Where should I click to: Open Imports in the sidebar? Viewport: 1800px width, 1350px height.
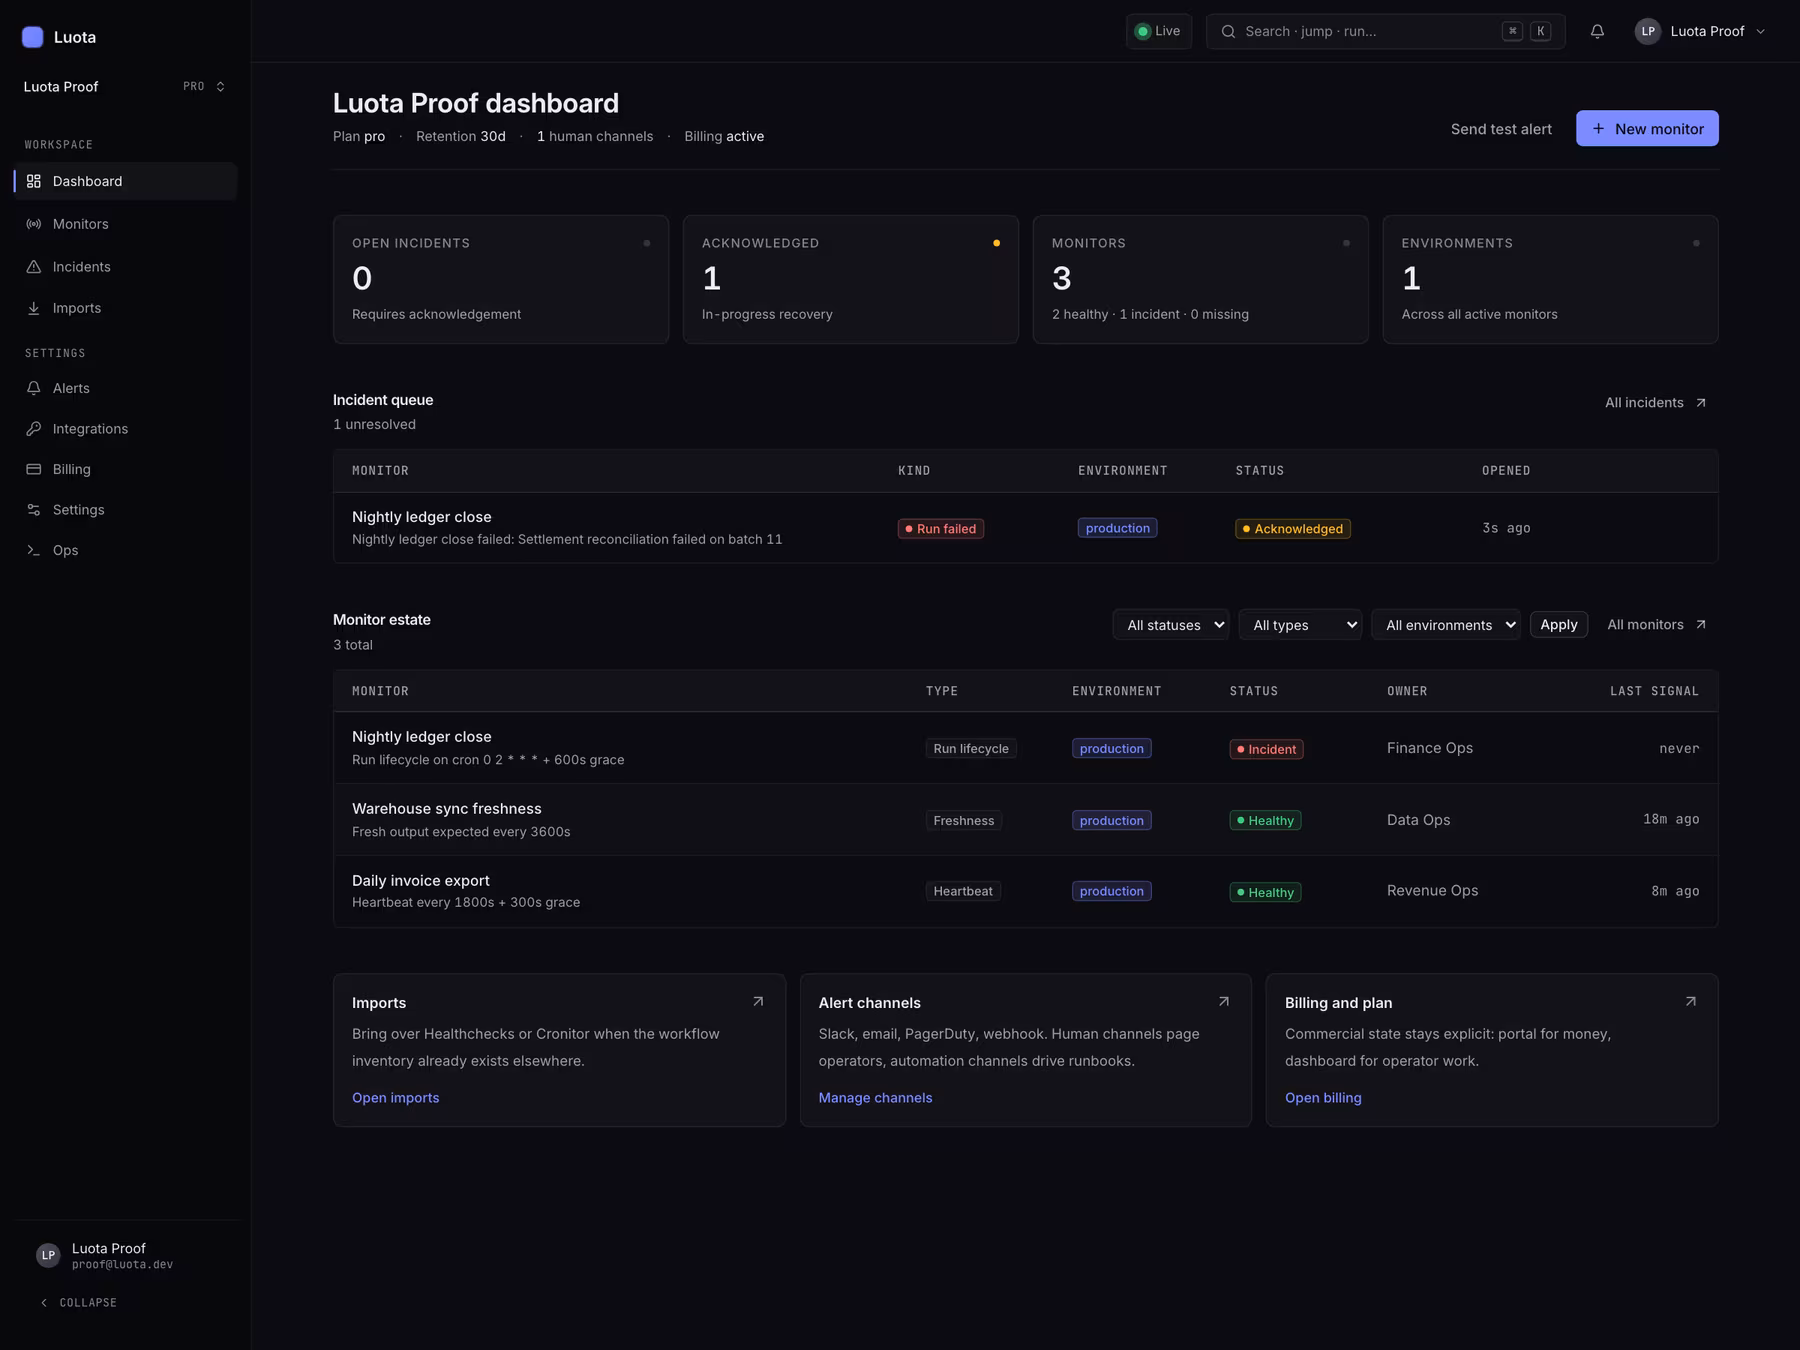(125, 308)
